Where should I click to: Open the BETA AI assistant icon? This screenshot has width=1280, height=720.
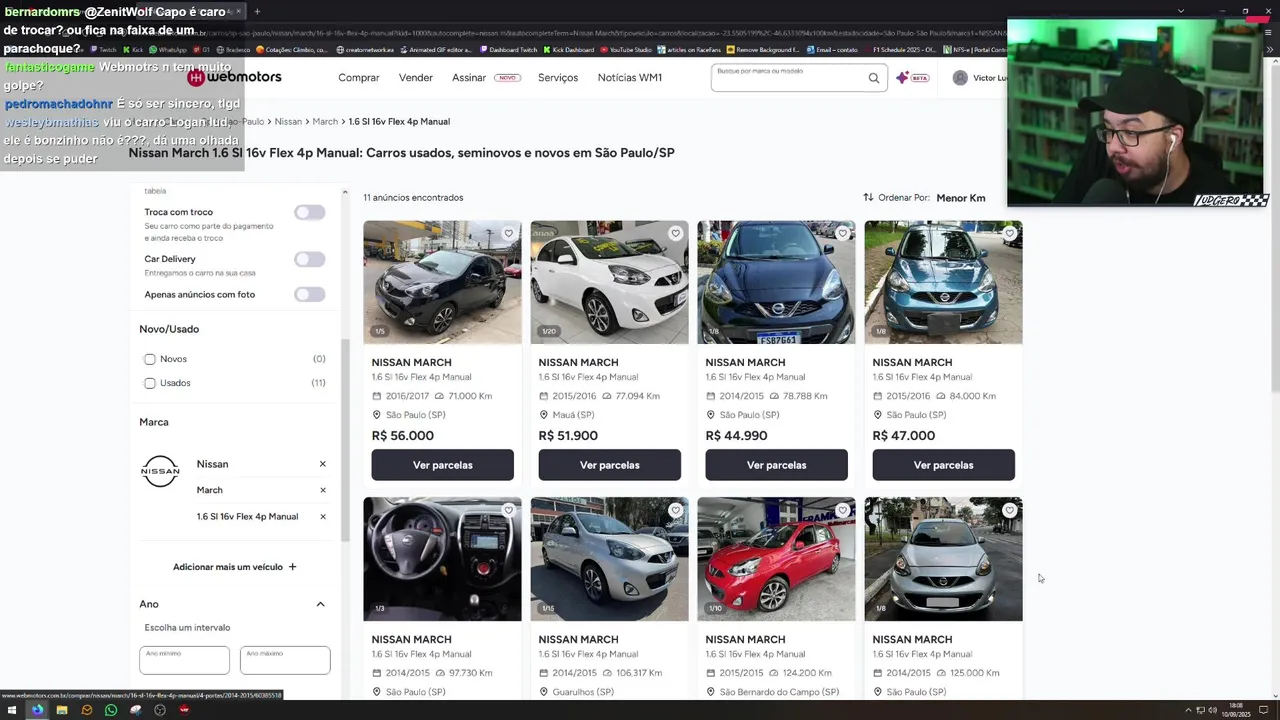(912, 77)
